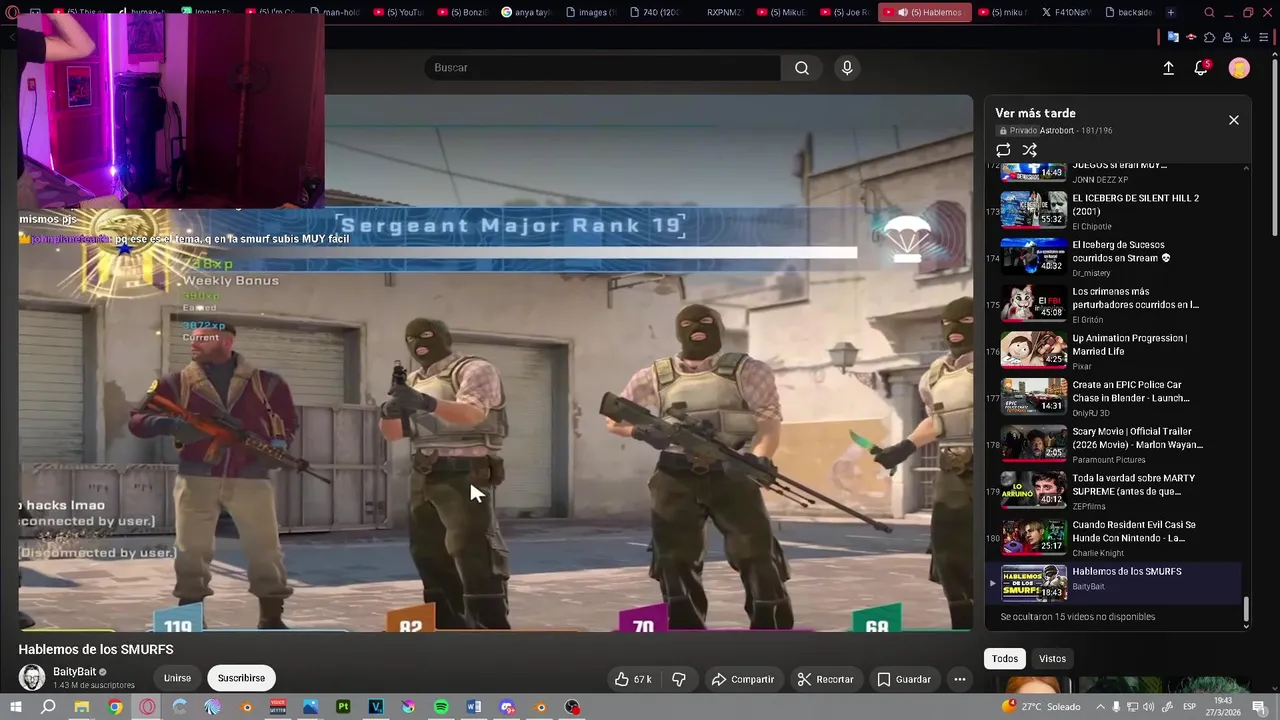Click the Suscribirse button
Screen dimensions: 1280x720
(241, 678)
